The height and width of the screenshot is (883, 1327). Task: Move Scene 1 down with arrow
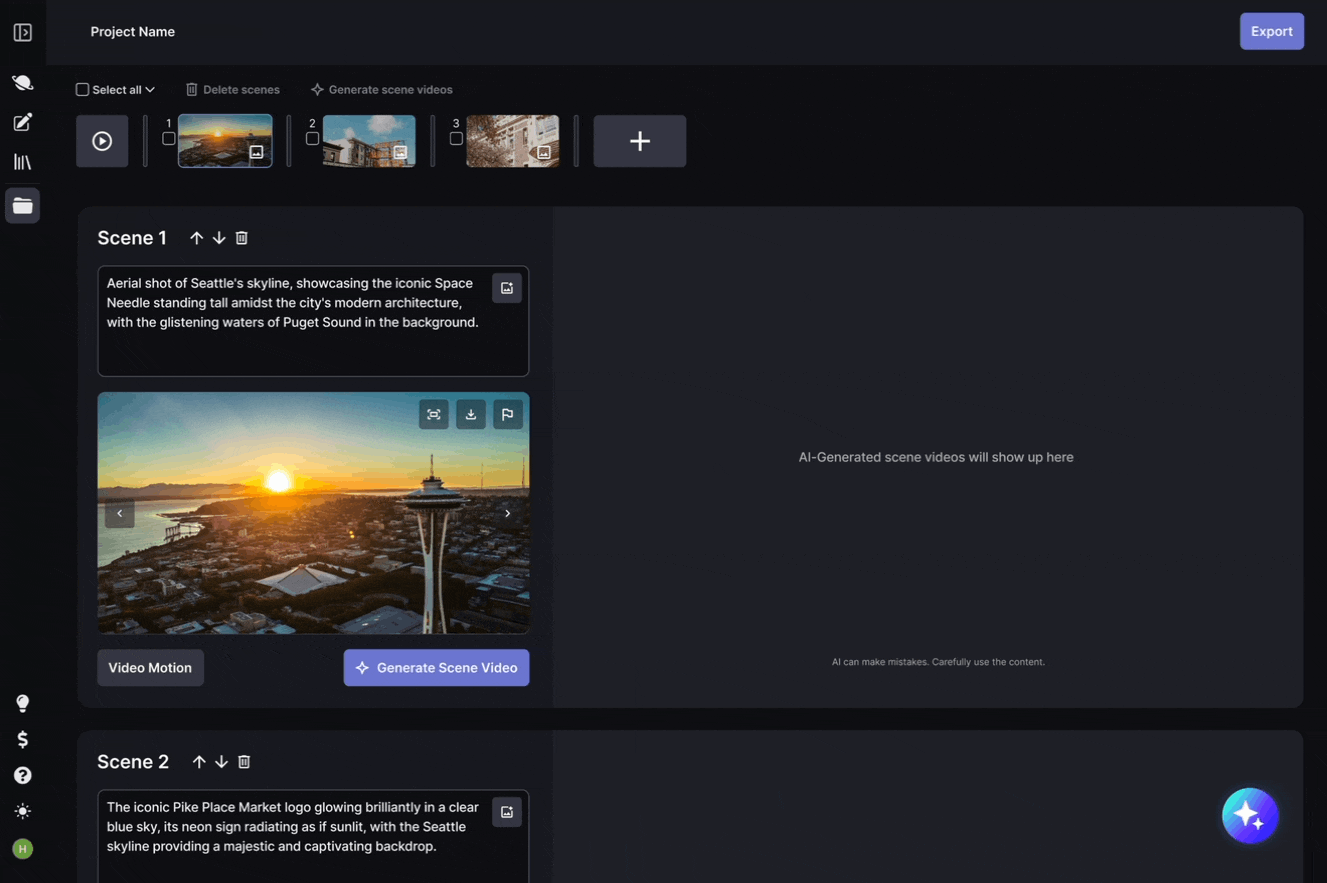[219, 238]
